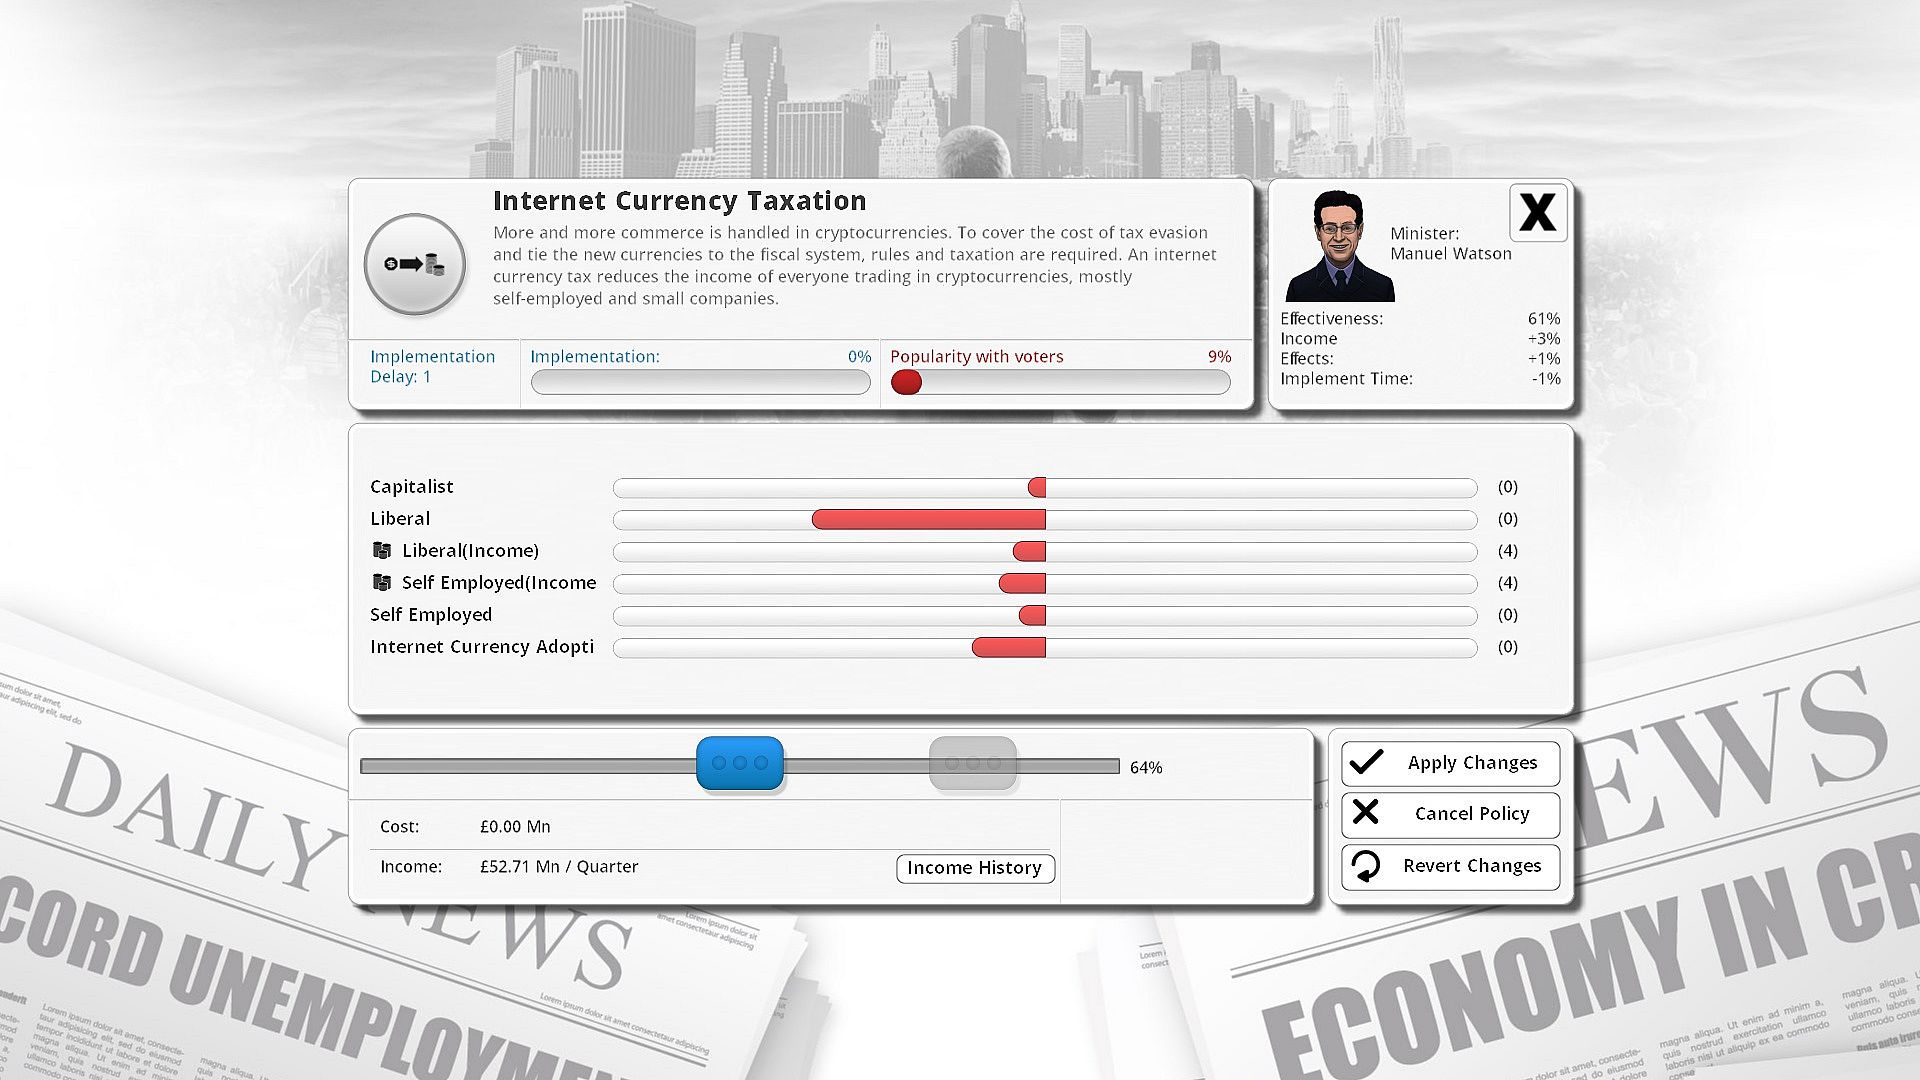Click minister Manuel Watson's portrait
The height and width of the screenshot is (1080, 1920).
(1338, 247)
